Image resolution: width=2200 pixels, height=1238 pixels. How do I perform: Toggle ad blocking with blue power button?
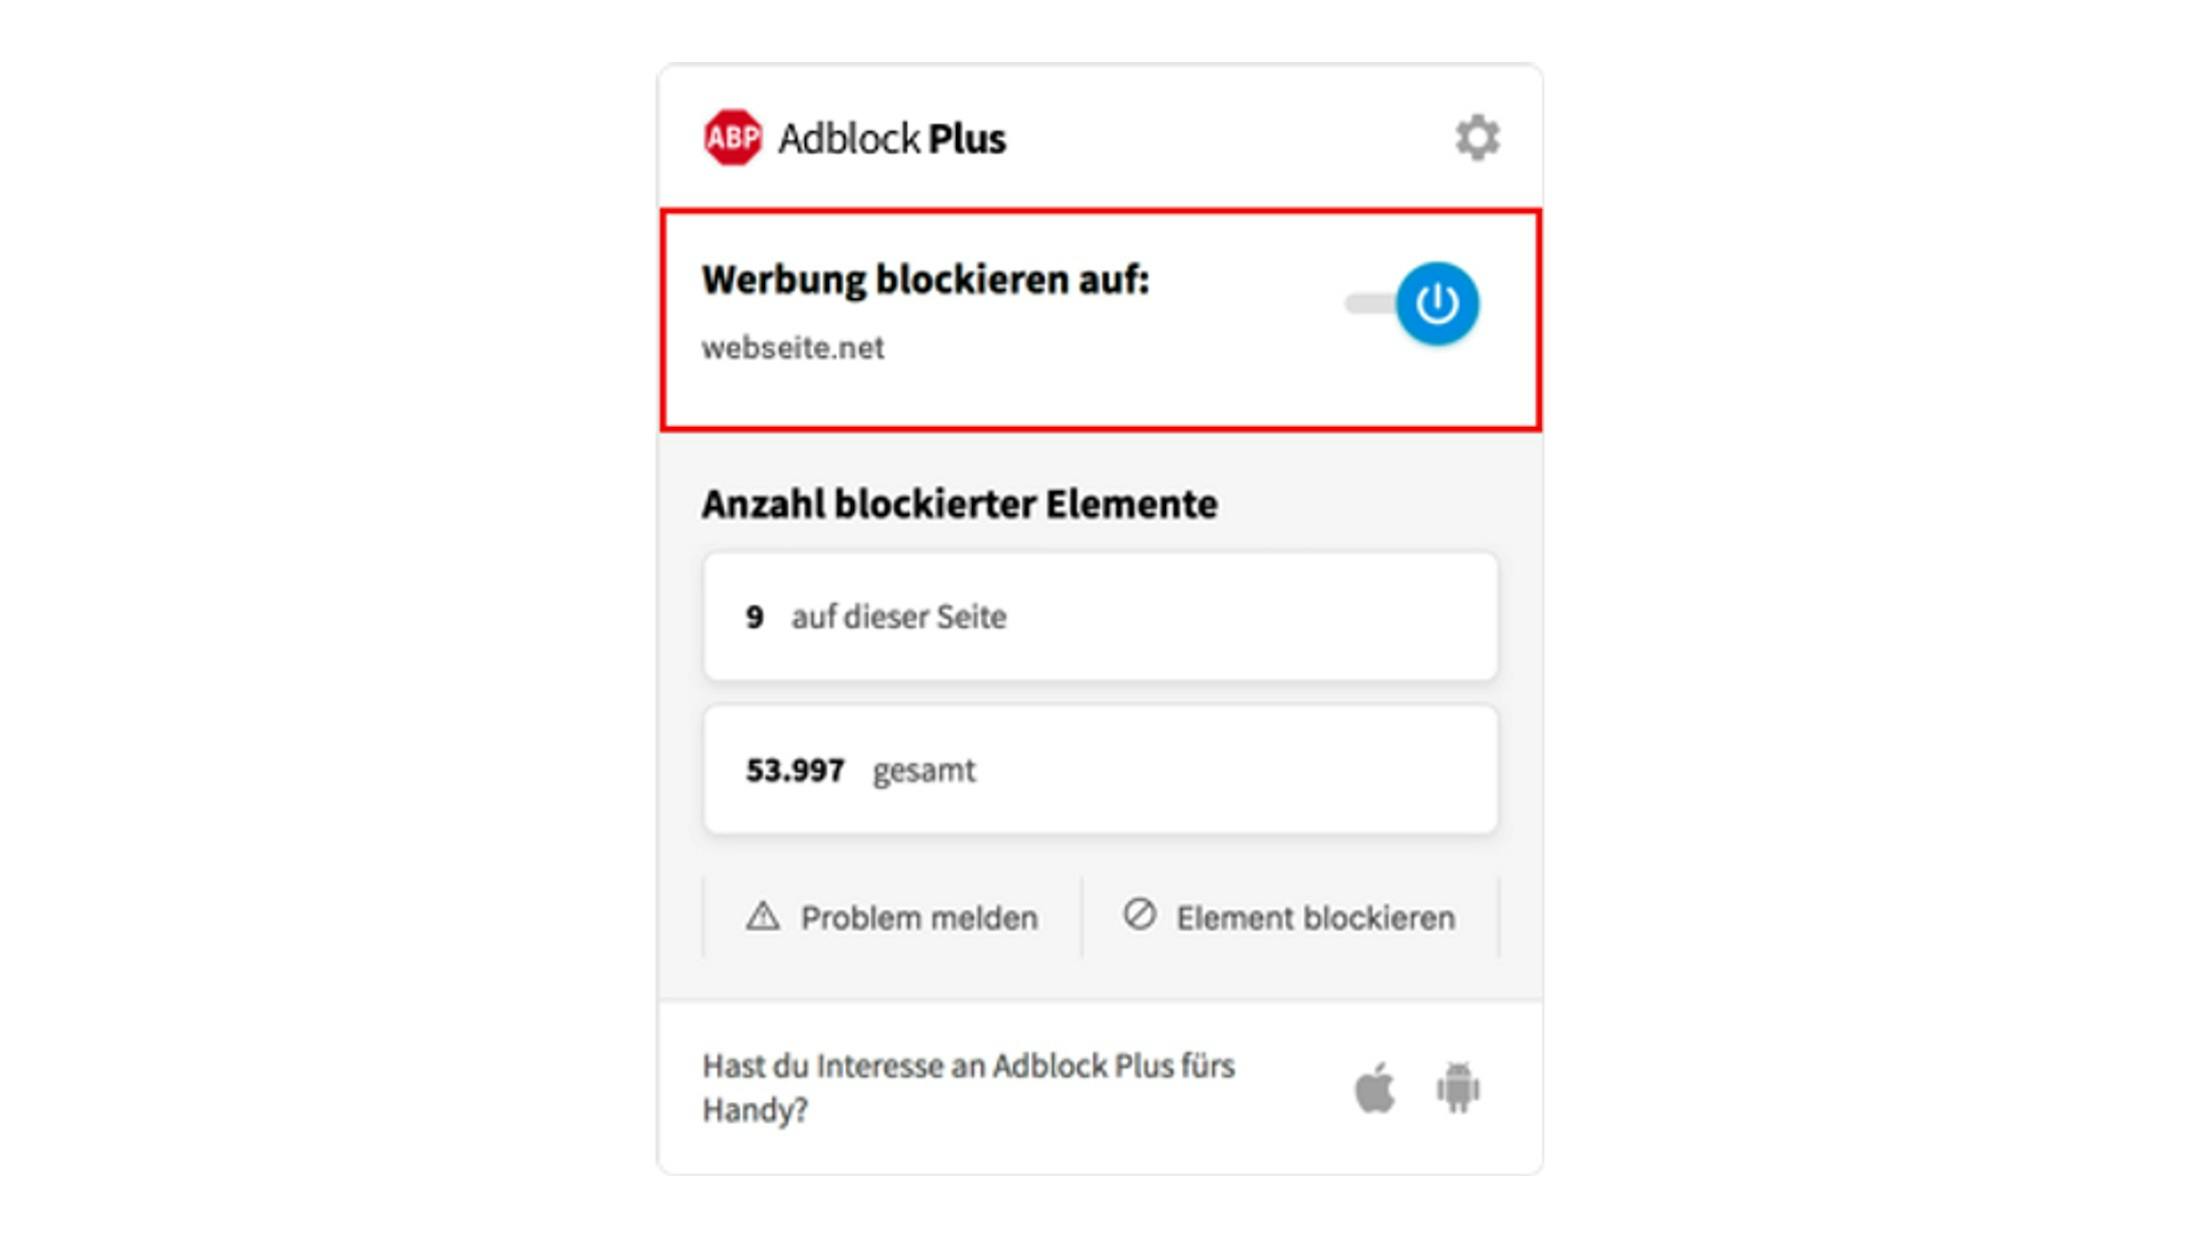1437,303
